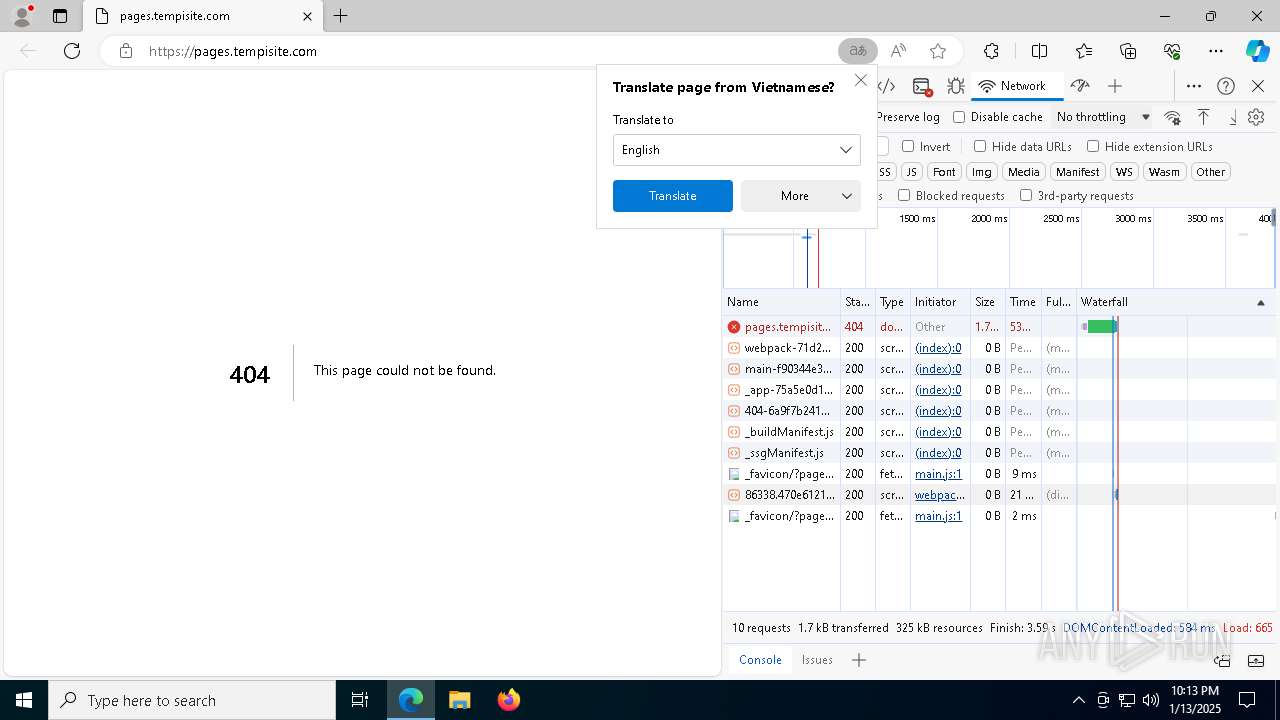The width and height of the screenshot is (1280, 720).
Task: Open DevTools help icon
Action: pyautogui.click(x=1226, y=86)
